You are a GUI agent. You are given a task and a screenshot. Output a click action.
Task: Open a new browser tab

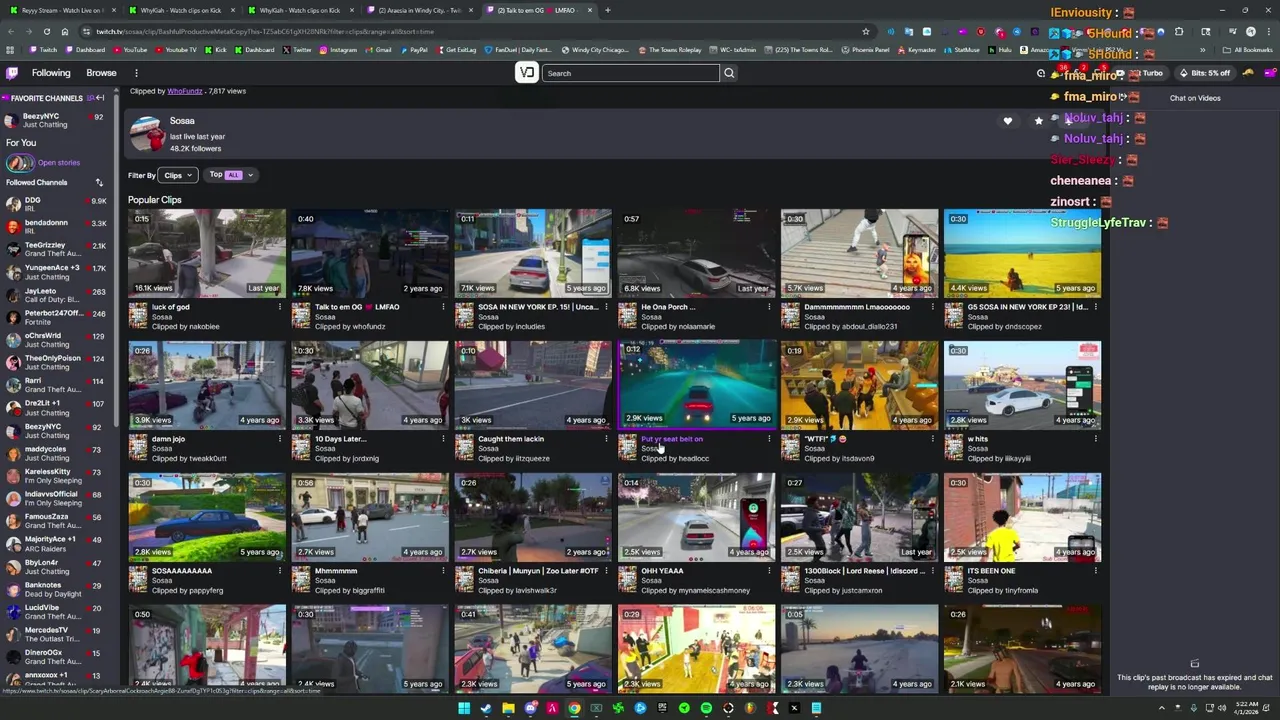608,10
